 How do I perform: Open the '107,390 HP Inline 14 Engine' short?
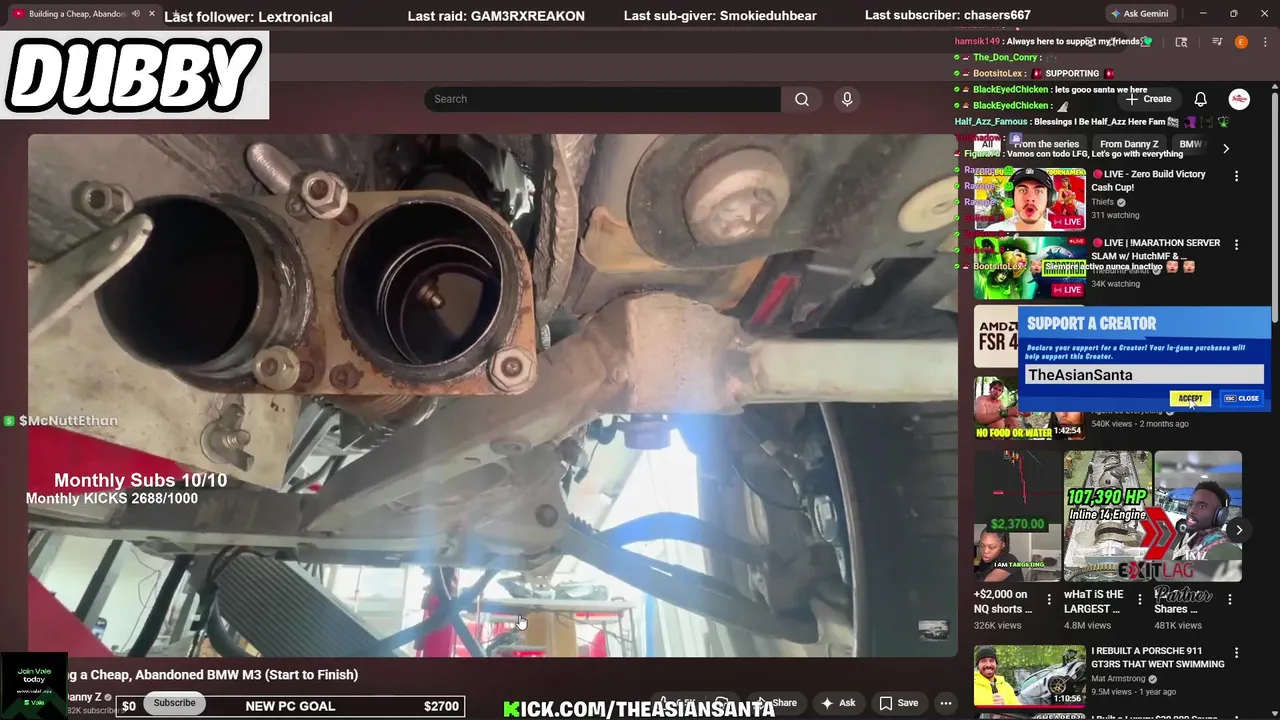tap(1107, 516)
